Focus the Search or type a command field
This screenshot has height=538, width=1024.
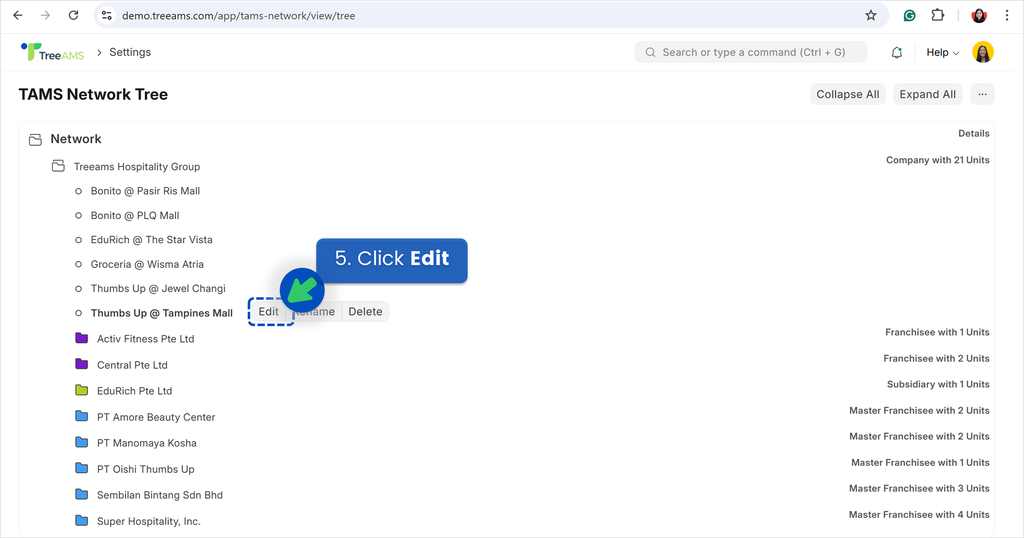pos(751,52)
